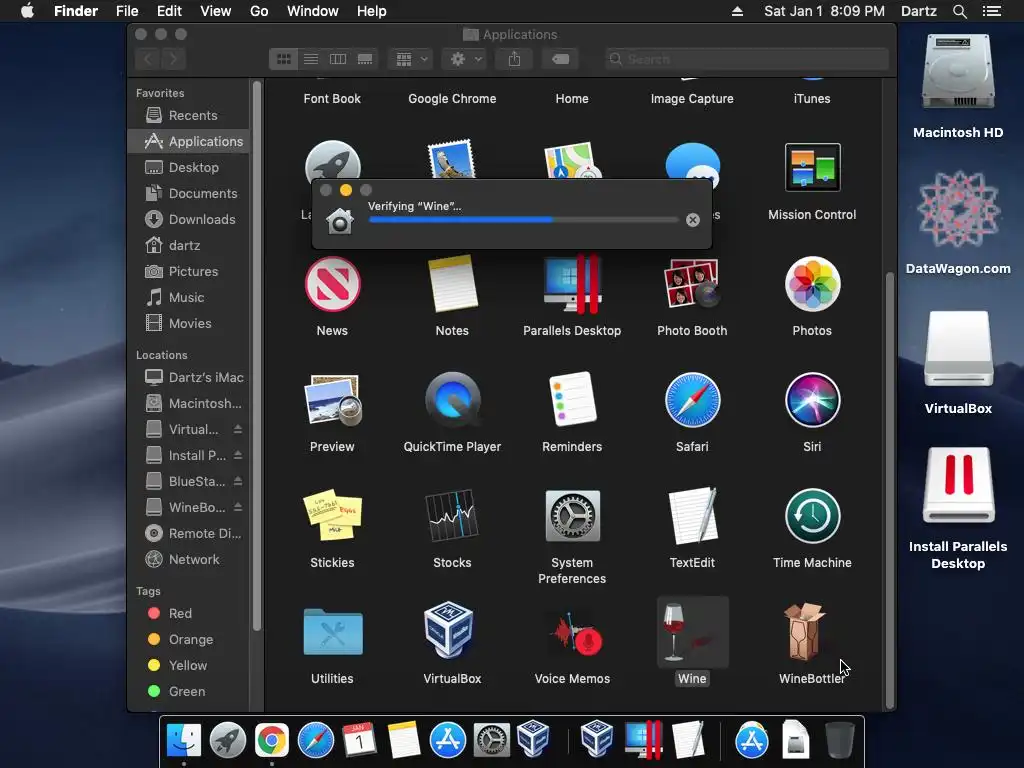
Task: Click the Applications window vertical scrollbar
Action: tap(889, 490)
